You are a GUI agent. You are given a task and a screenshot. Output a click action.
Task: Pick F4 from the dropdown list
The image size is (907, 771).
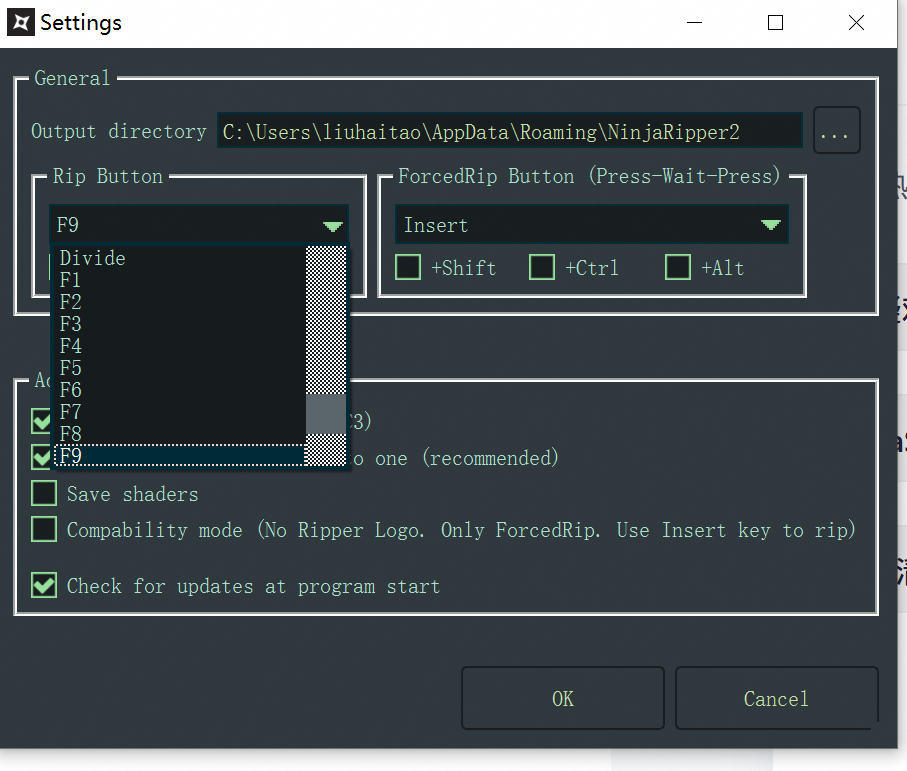(179, 346)
